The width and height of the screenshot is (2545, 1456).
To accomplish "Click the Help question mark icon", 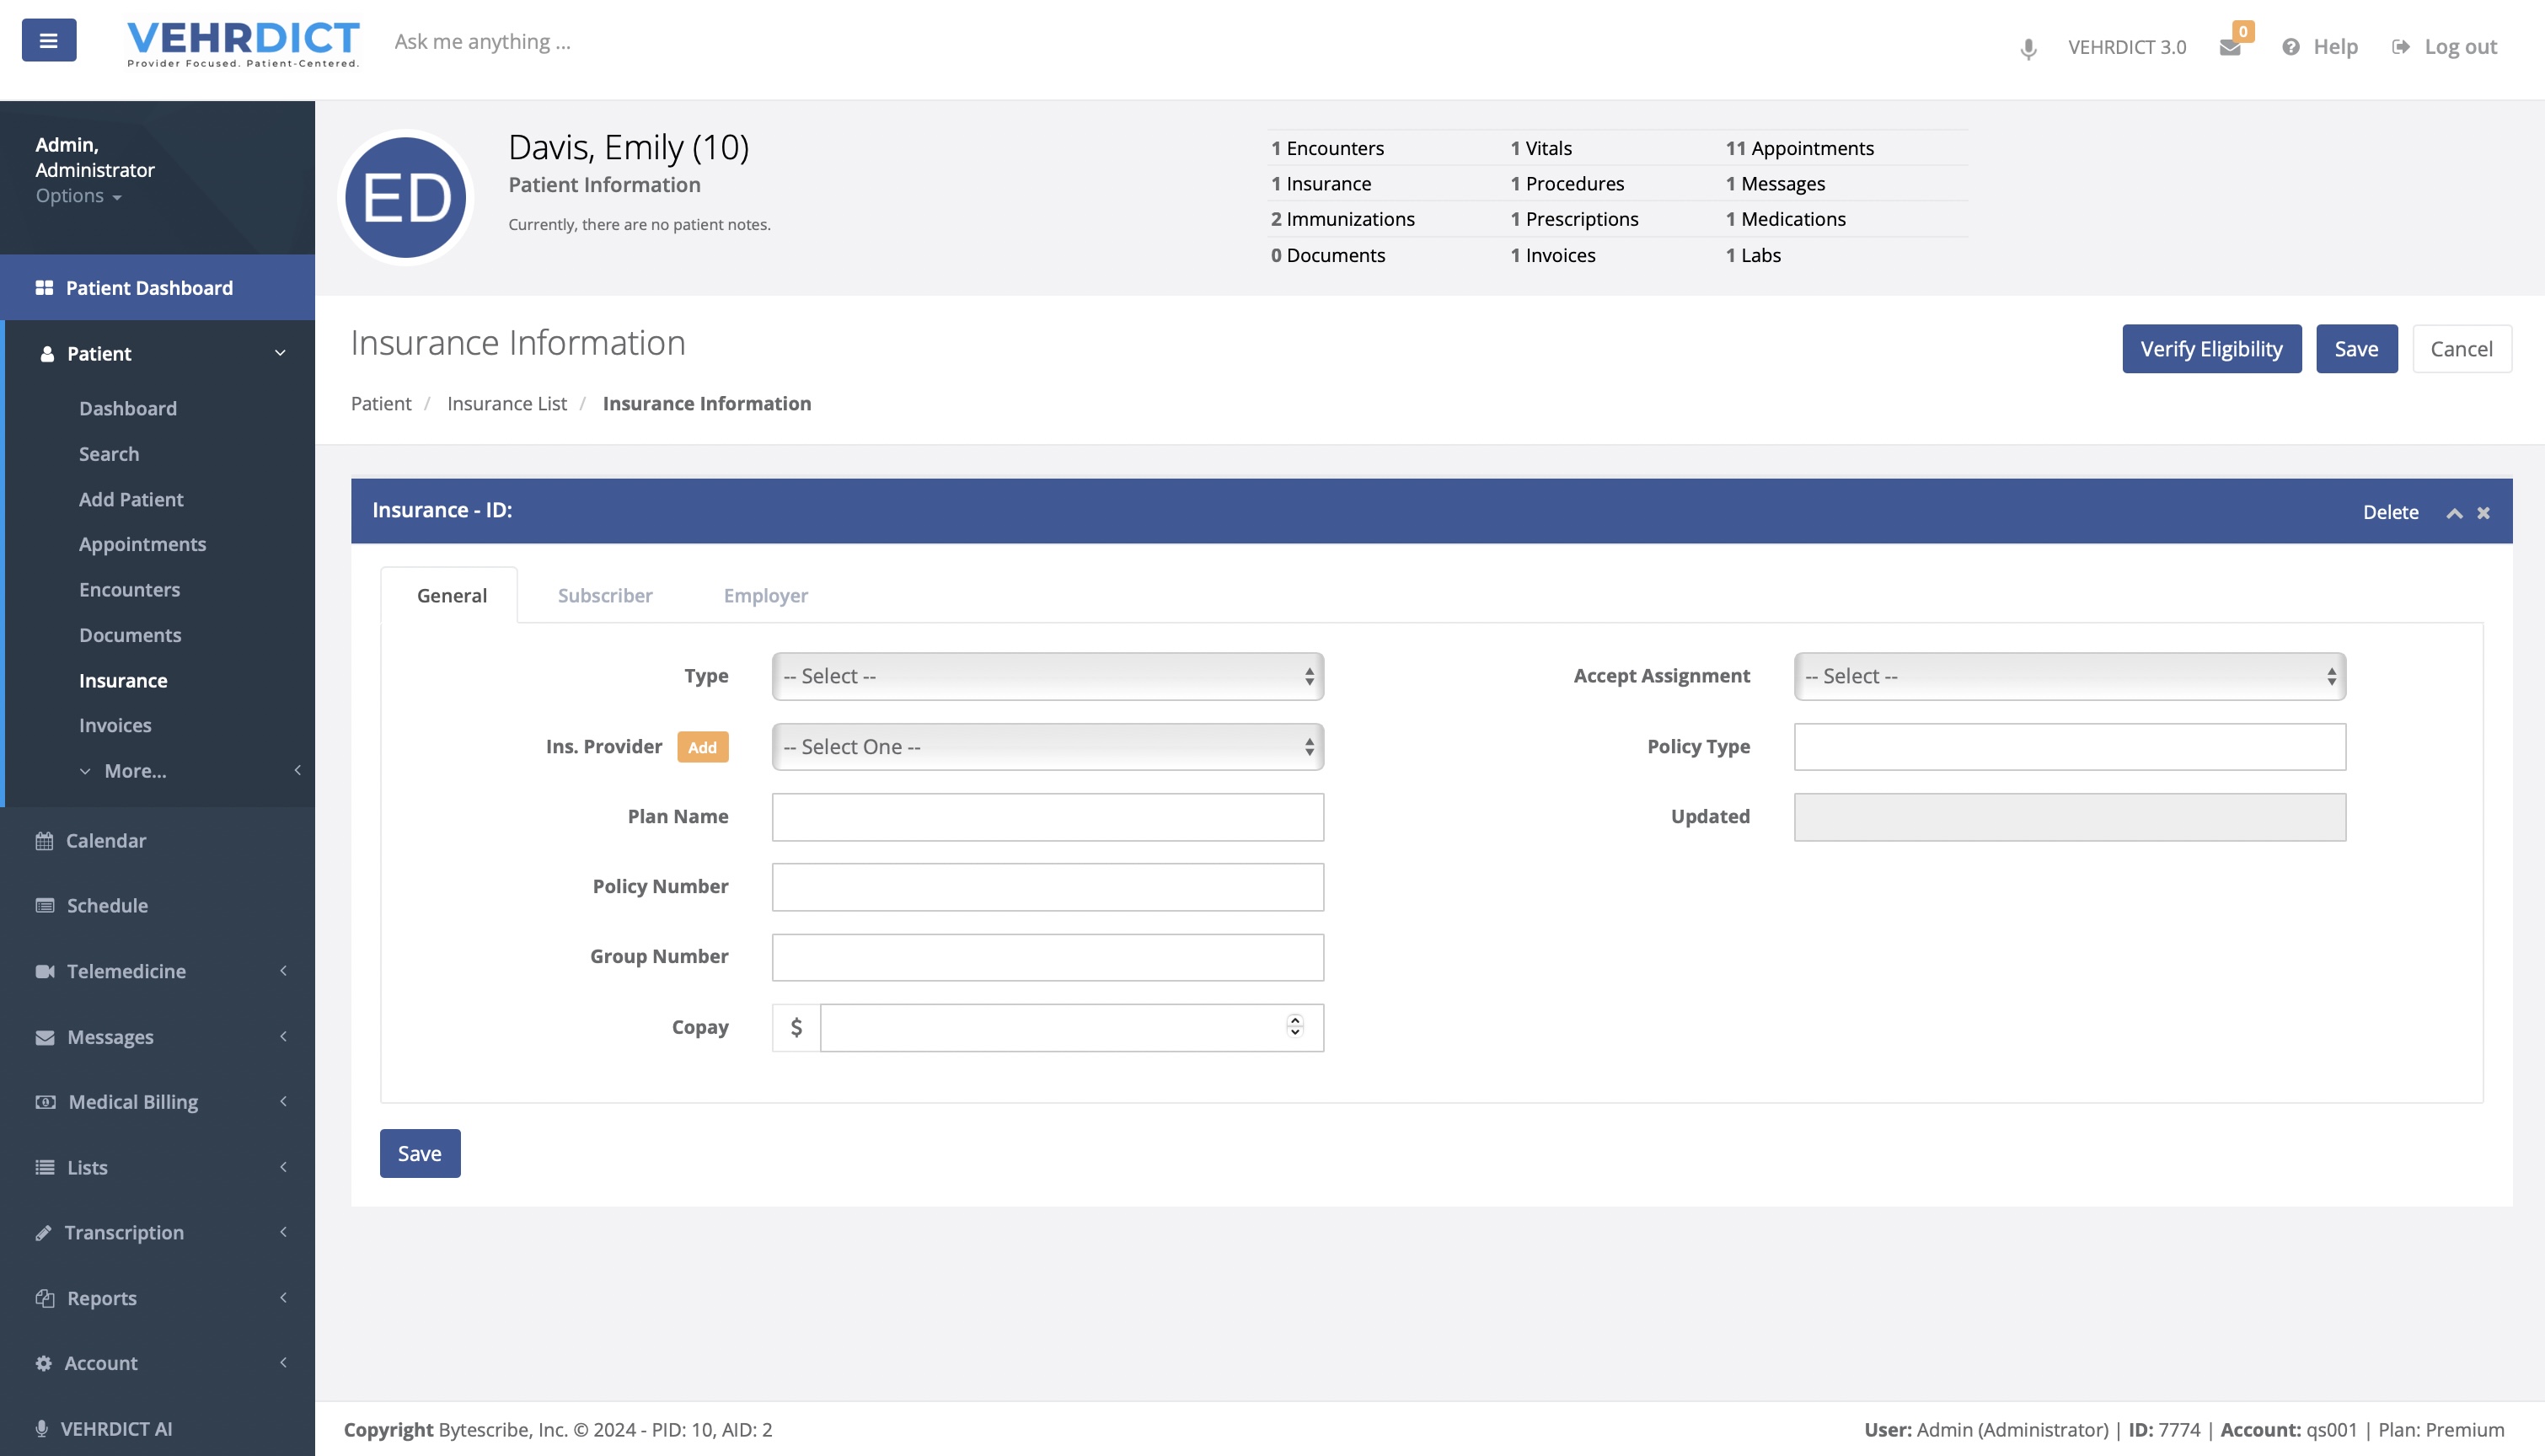I will click(x=2290, y=47).
